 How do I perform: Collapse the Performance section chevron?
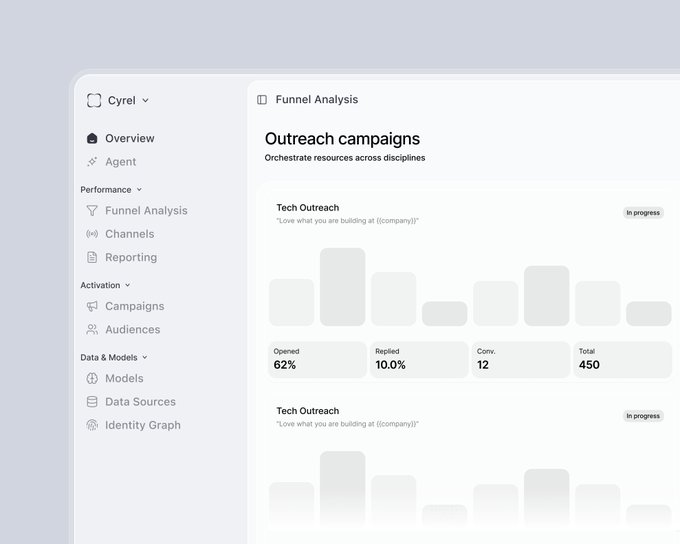point(139,190)
